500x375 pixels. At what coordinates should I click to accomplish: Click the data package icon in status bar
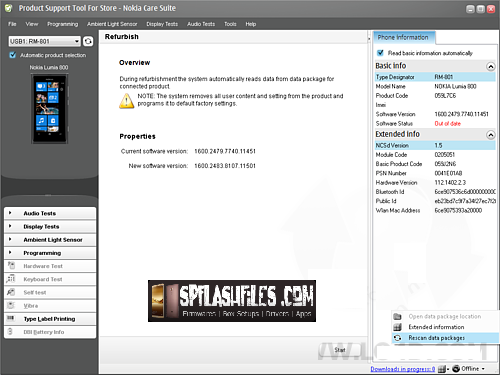[442, 369]
